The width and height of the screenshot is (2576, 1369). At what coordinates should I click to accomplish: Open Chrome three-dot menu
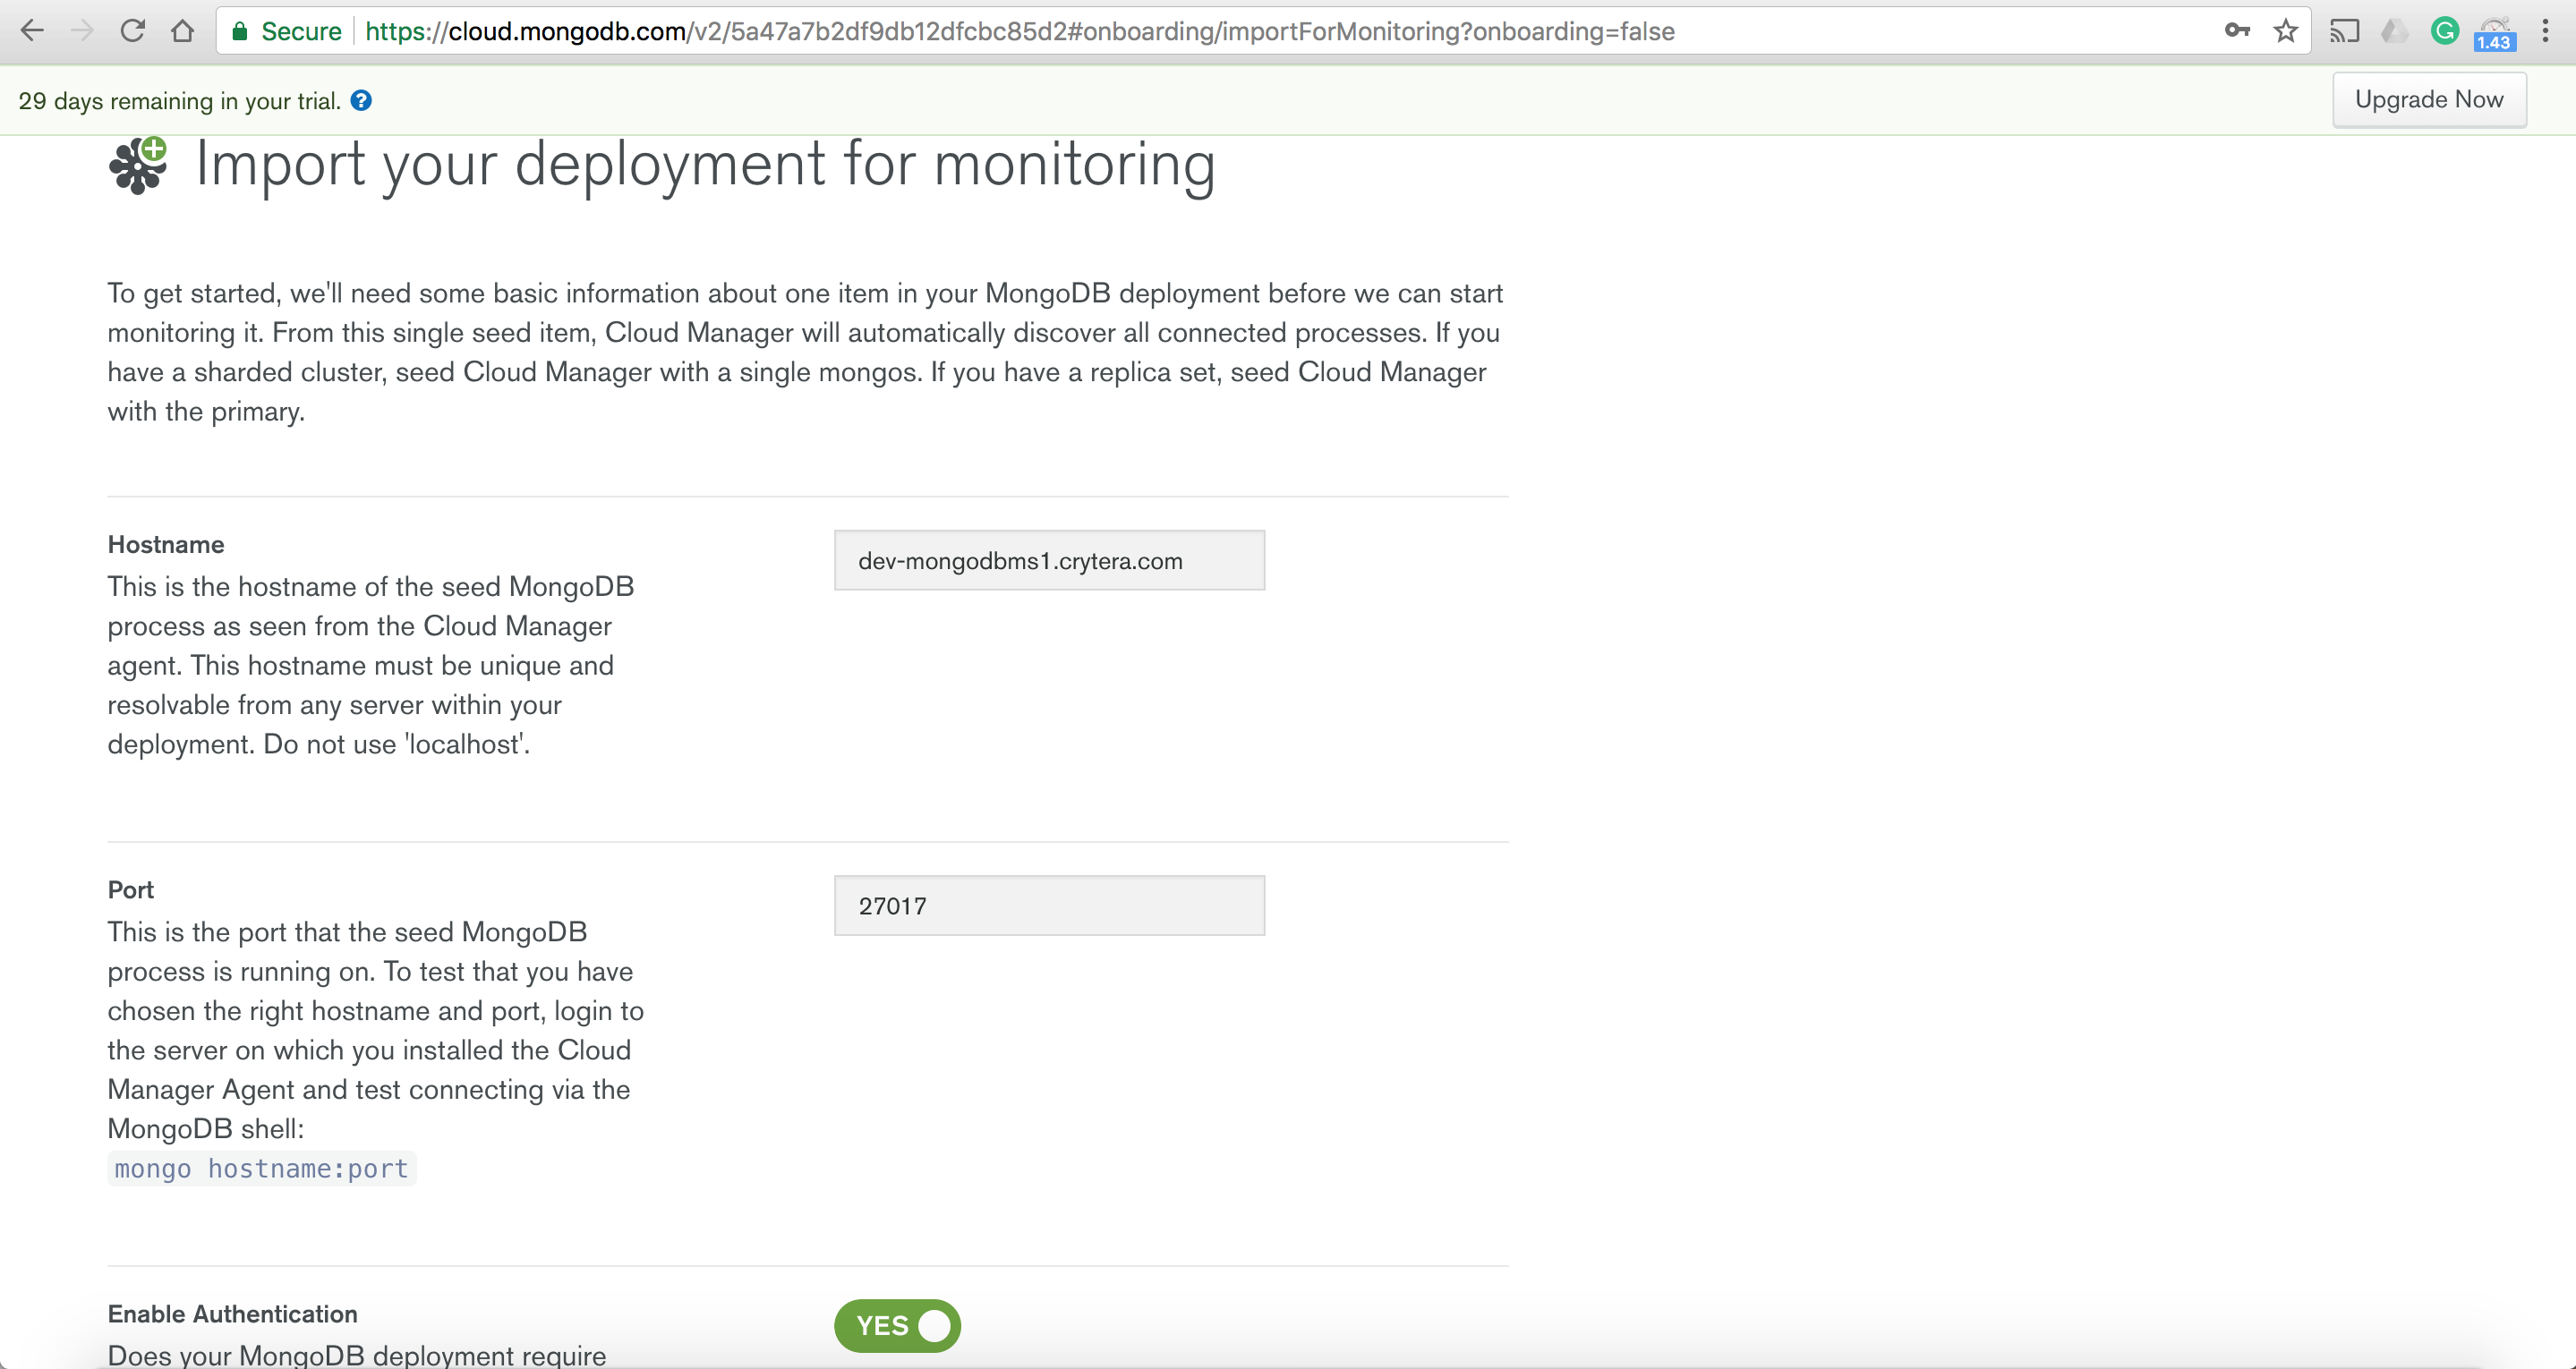(x=2546, y=31)
